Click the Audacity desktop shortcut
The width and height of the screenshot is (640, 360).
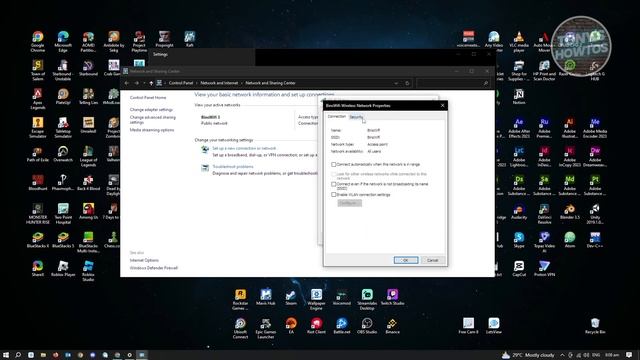point(519,211)
